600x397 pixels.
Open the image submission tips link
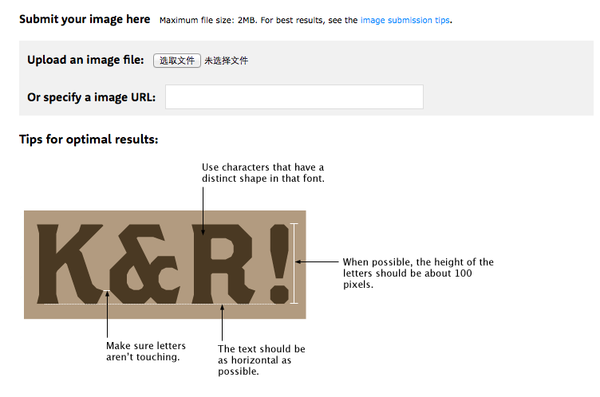point(405,20)
